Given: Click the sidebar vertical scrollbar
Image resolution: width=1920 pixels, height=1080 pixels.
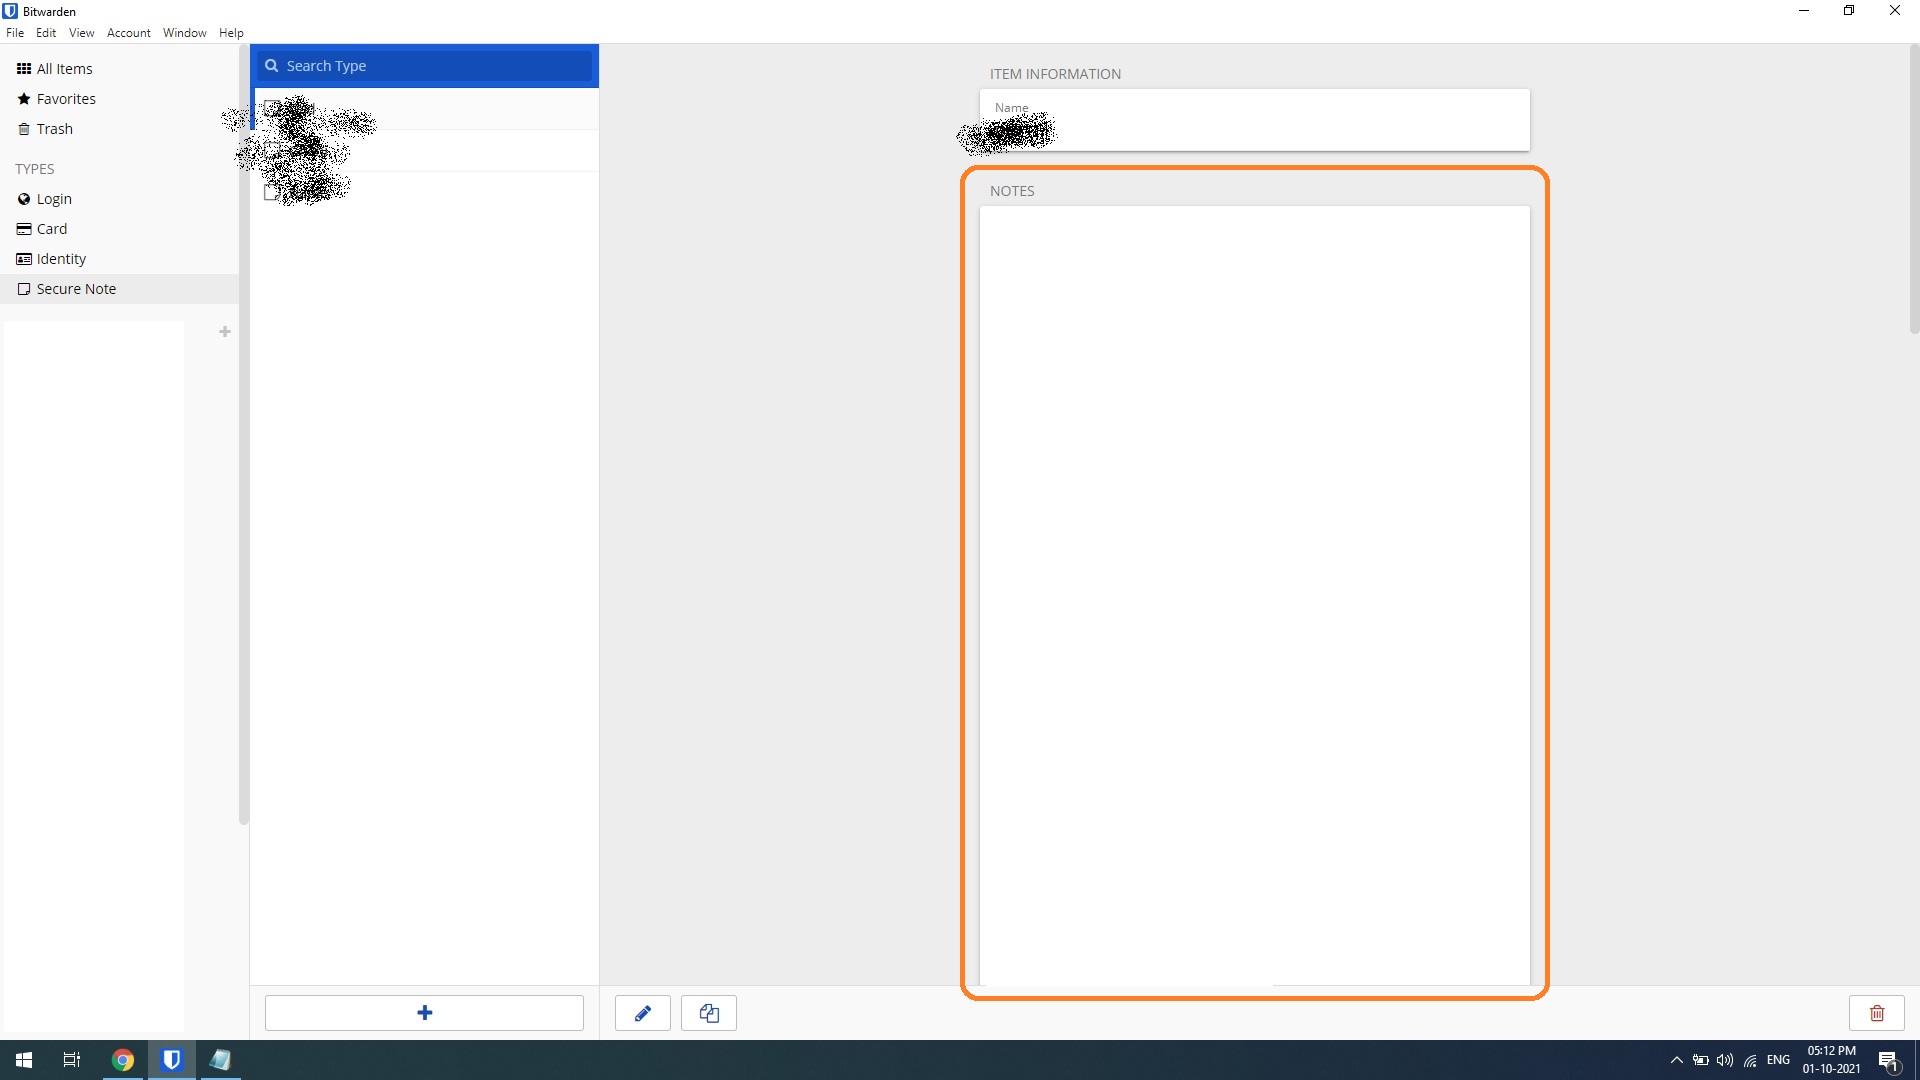Looking at the screenshot, I should (244, 435).
